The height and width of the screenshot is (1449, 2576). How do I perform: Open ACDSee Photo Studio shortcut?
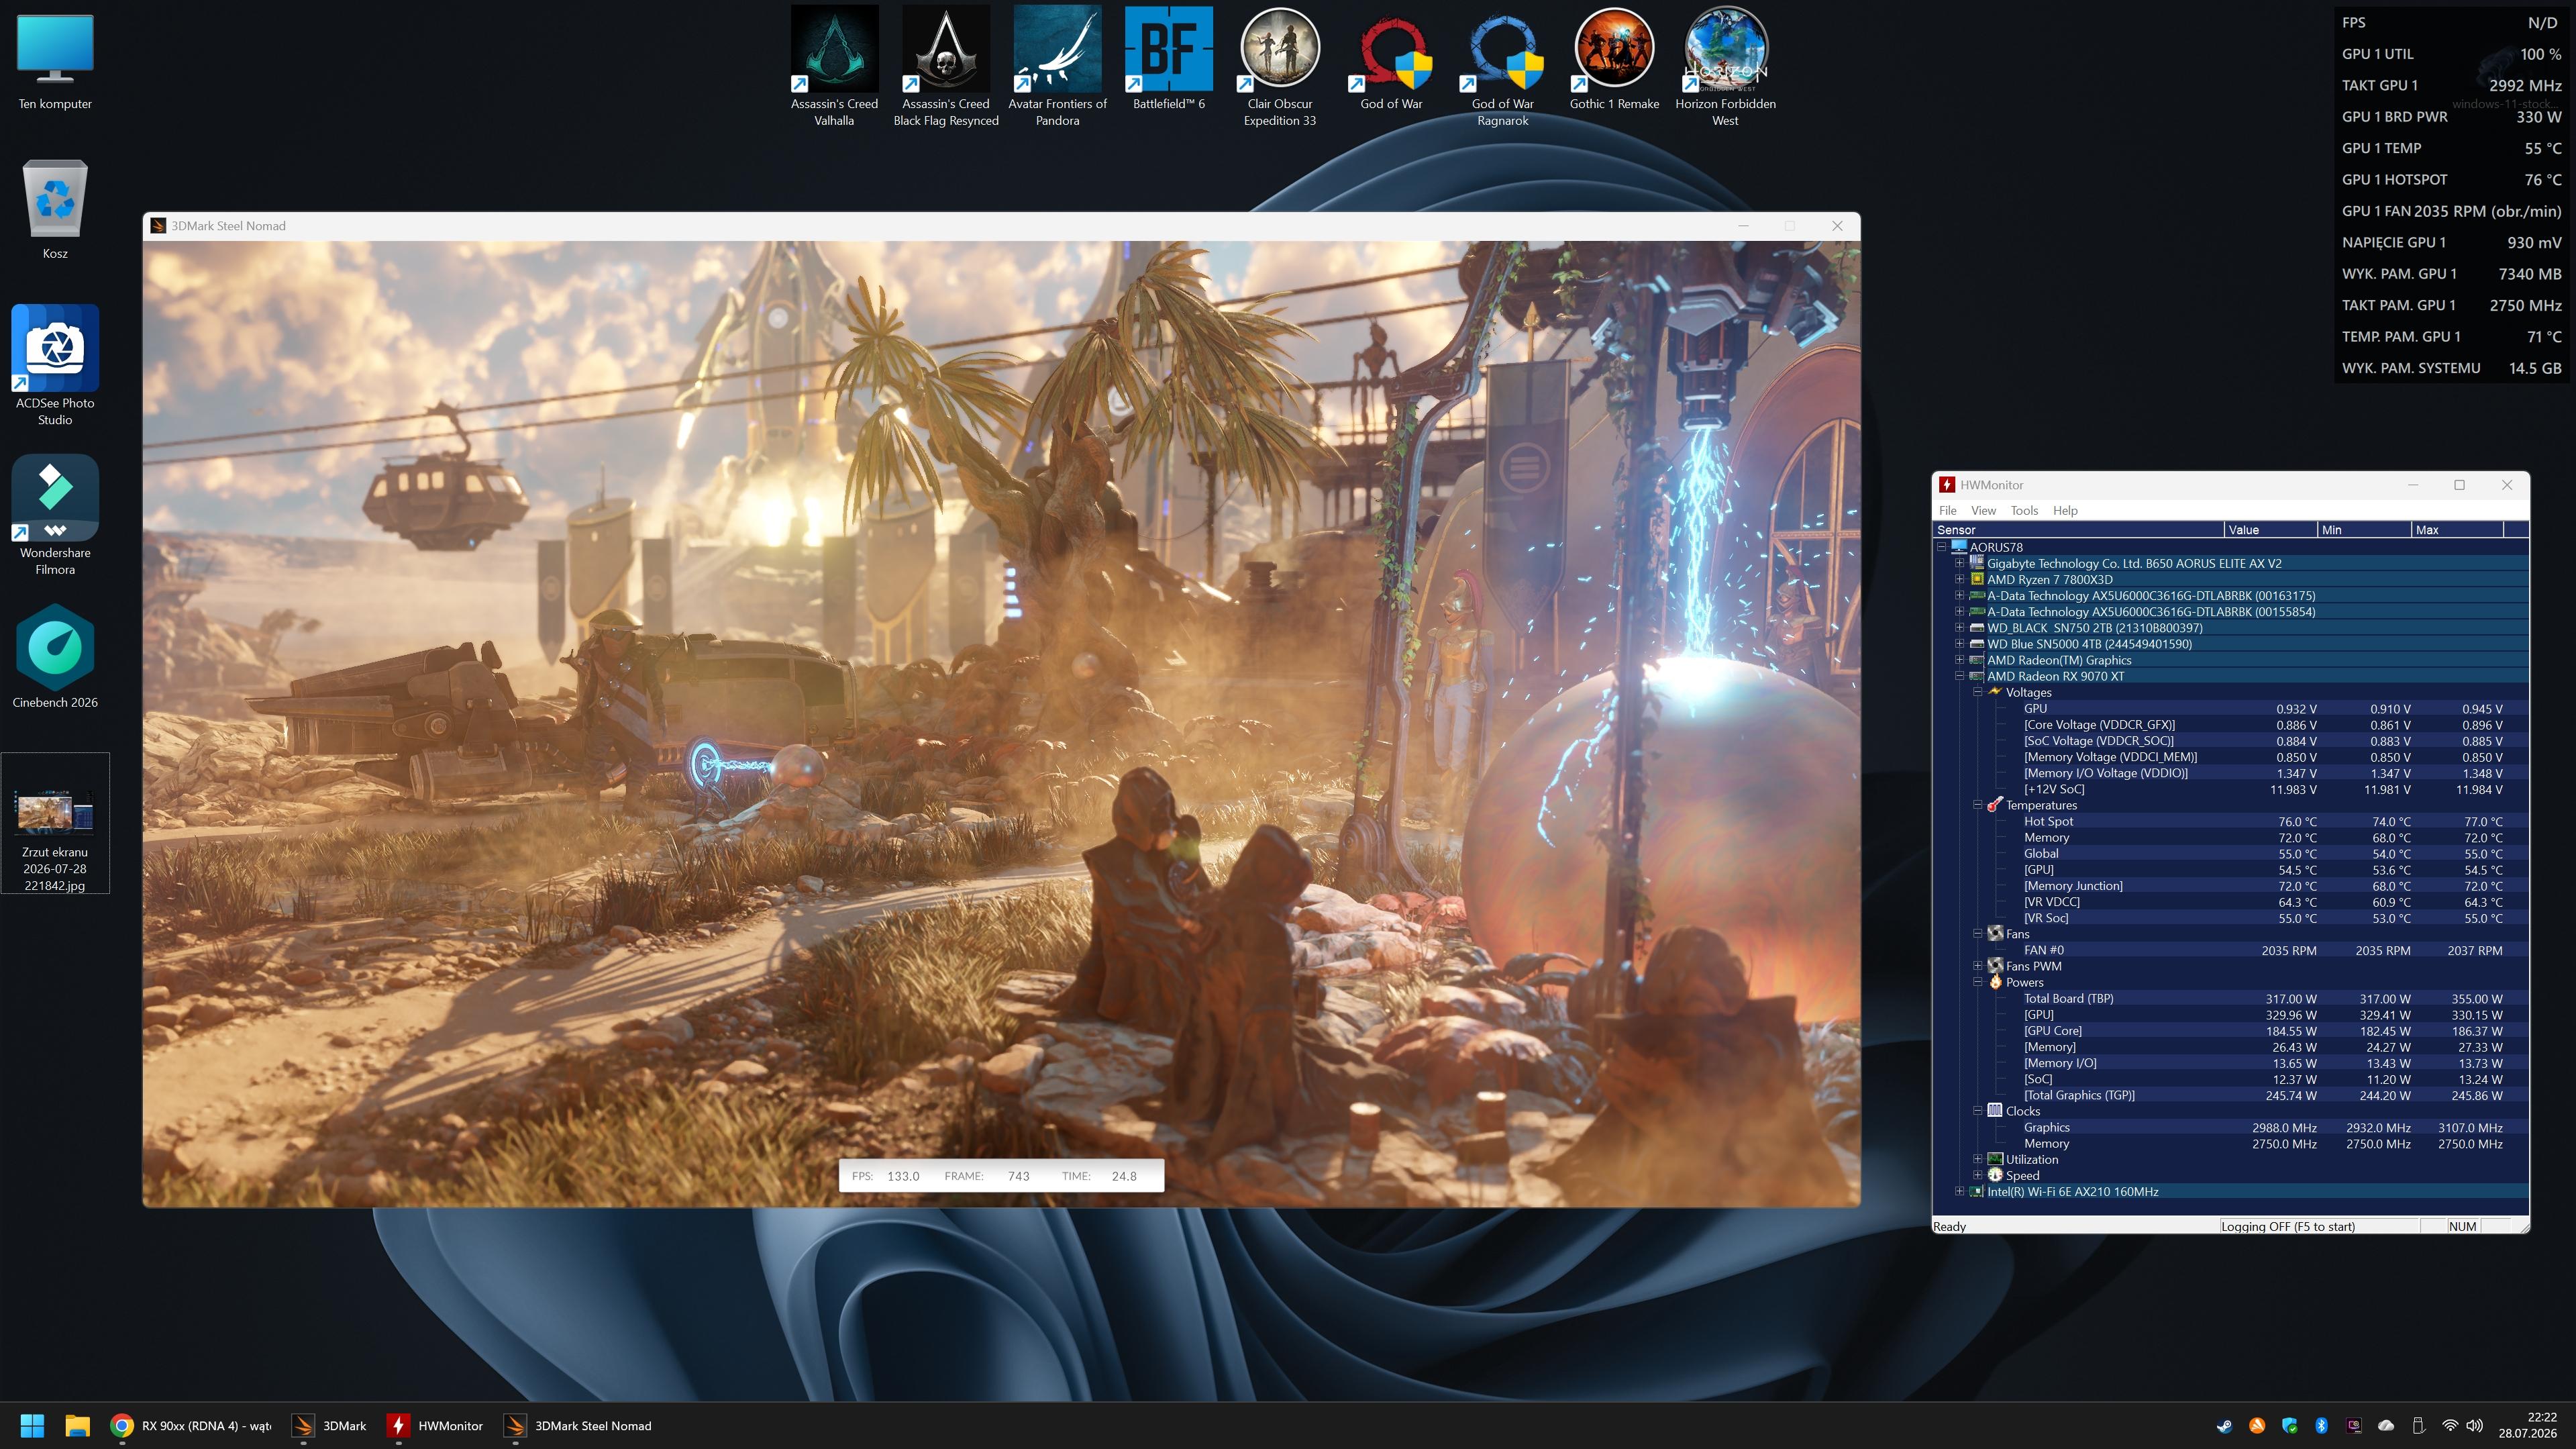click(x=55, y=365)
